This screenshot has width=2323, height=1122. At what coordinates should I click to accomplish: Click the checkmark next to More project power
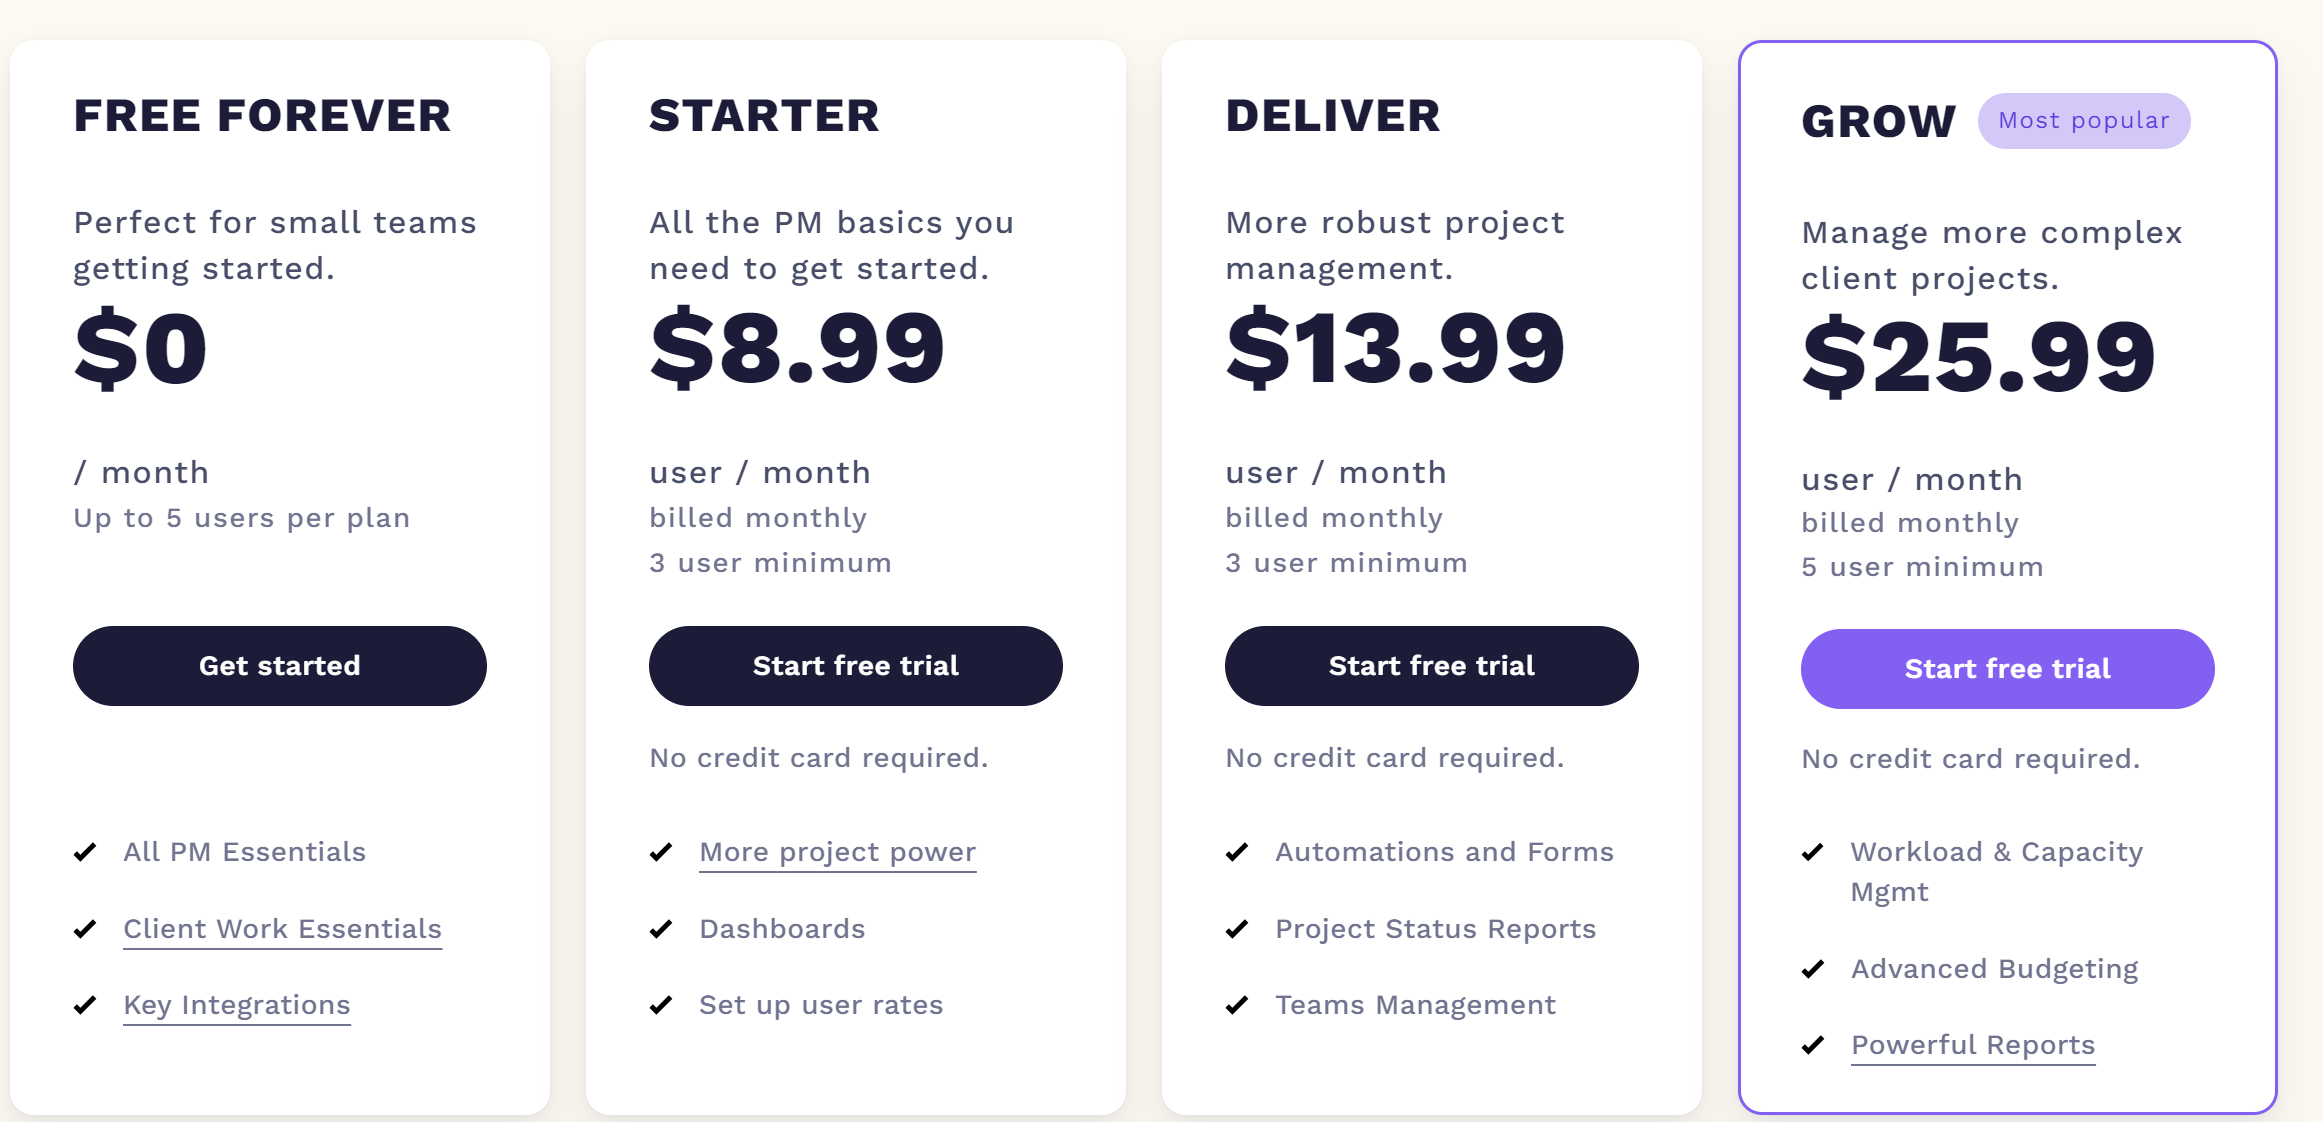[662, 853]
